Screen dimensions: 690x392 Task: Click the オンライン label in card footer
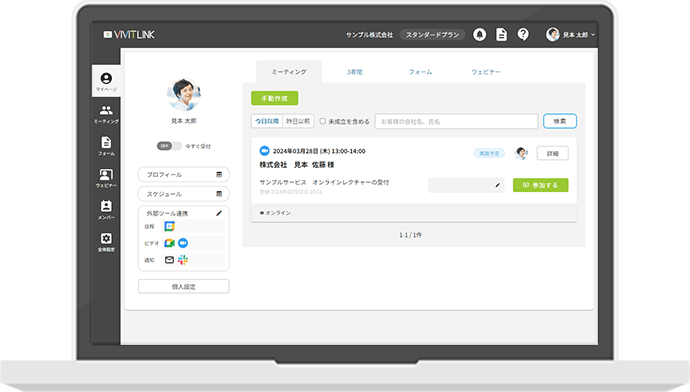275,213
